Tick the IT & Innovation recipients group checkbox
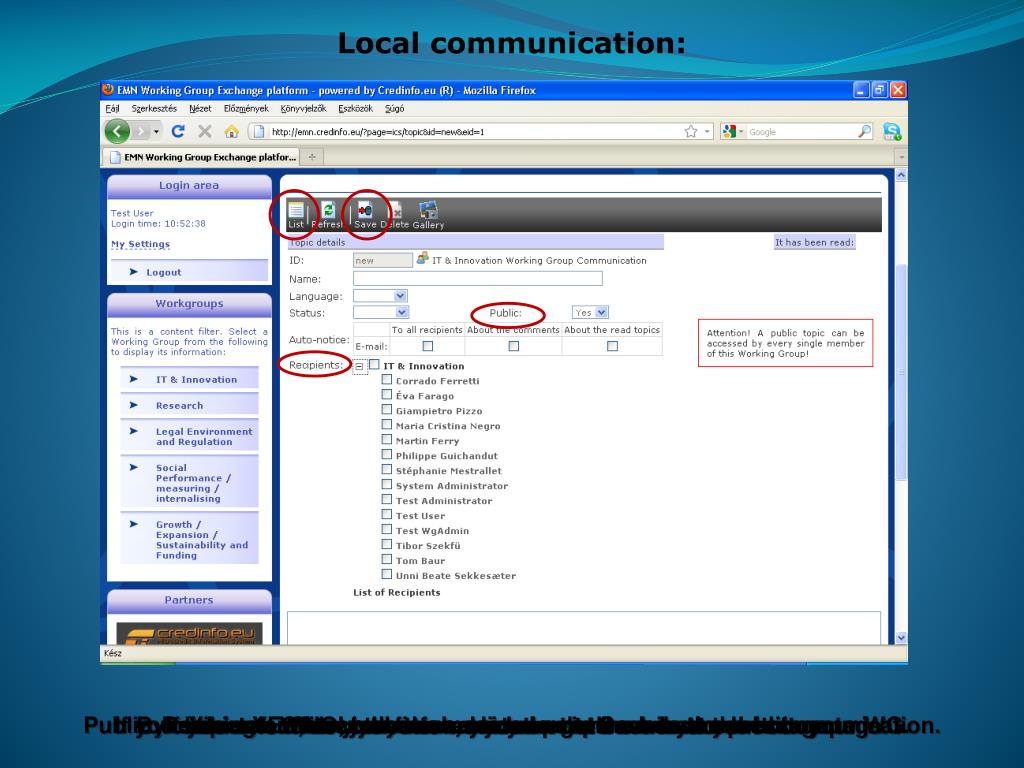Viewport: 1024px width, 768px height. click(374, 364)
